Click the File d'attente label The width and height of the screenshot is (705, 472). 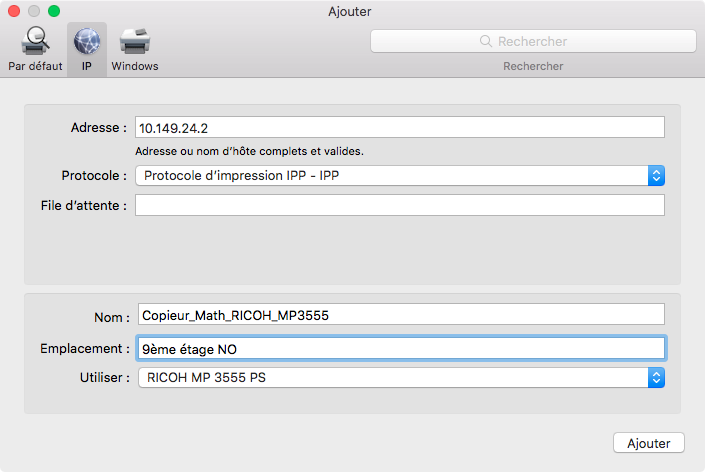(84, 205)
